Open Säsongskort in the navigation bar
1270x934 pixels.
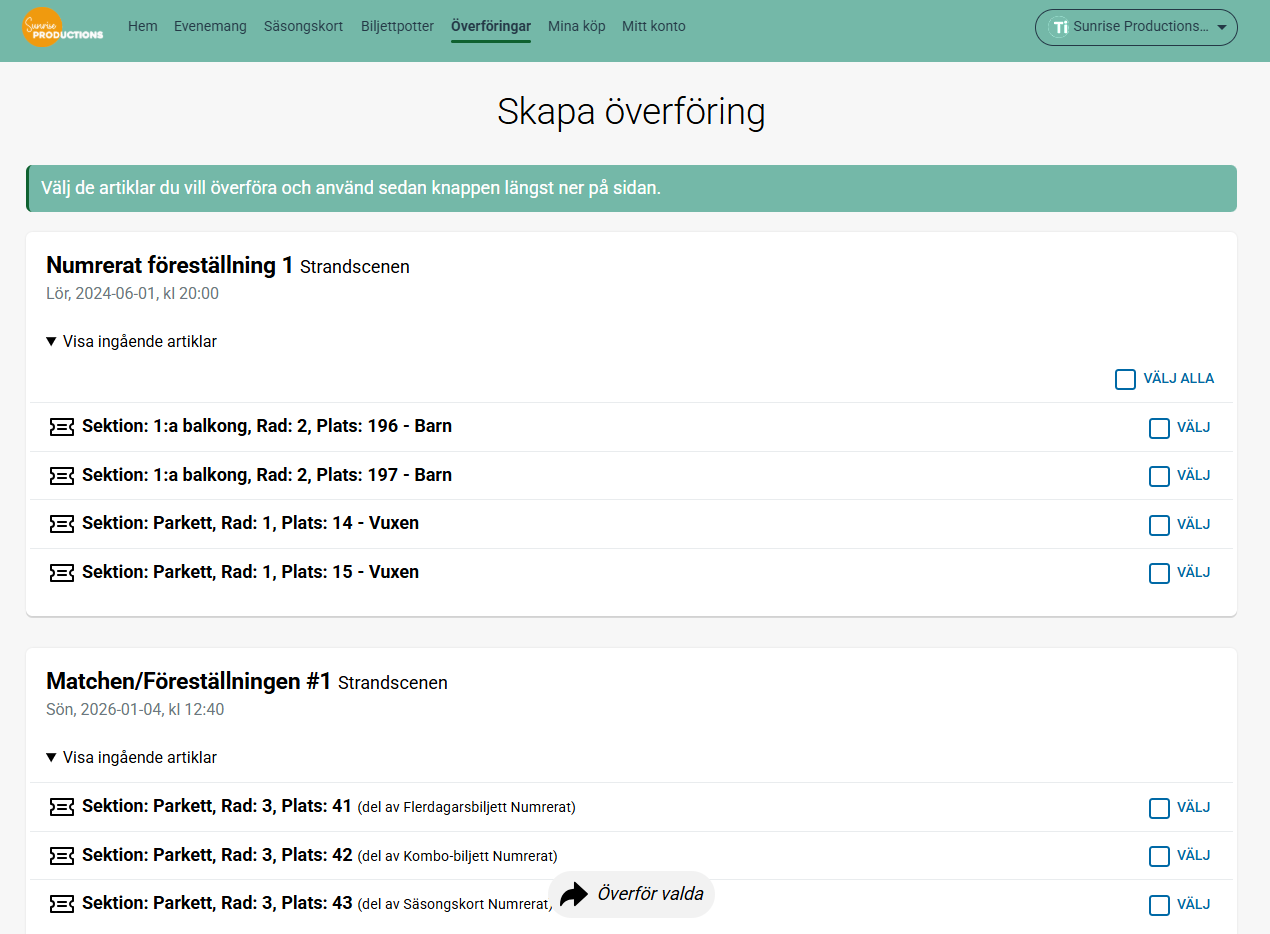tap(304, 27)
